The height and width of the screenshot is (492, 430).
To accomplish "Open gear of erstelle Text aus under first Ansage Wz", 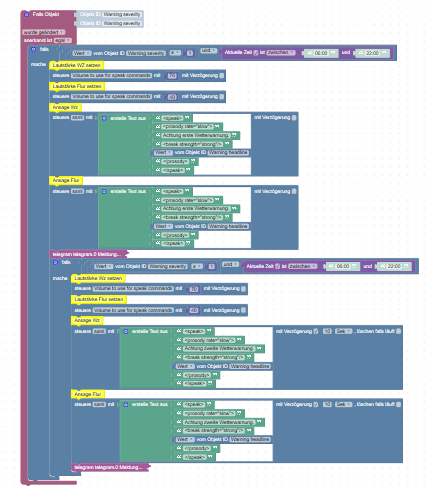I will (104, 118).
